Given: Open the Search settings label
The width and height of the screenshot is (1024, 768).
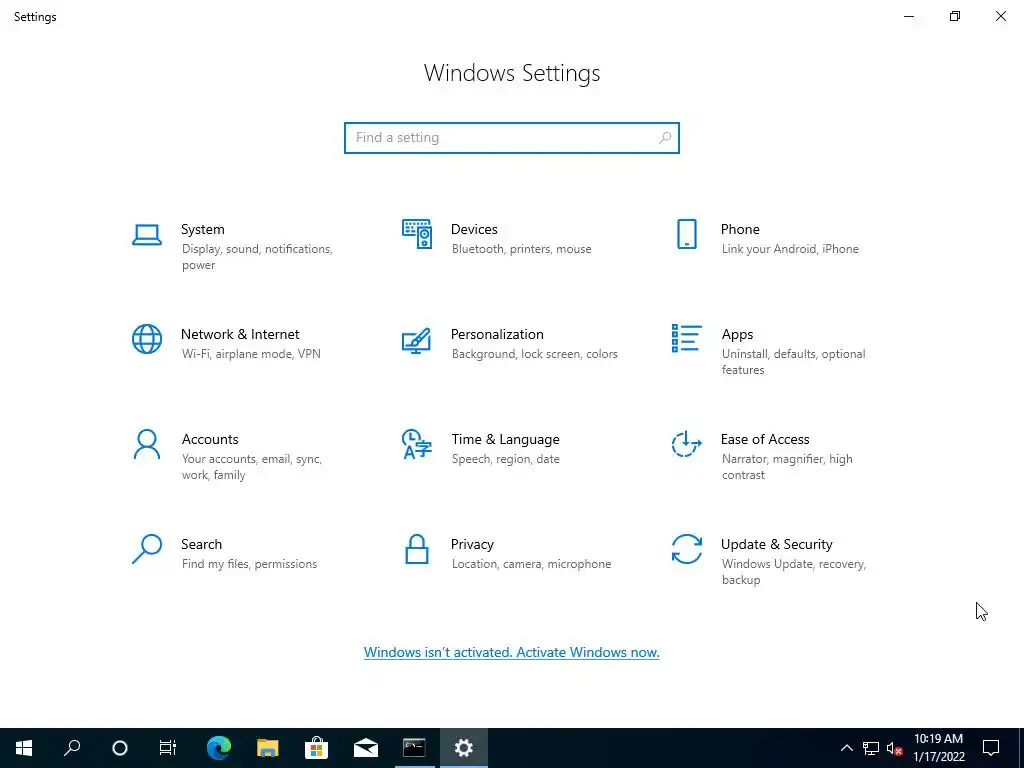Looking at the screenshot, I should click(201, 545).
